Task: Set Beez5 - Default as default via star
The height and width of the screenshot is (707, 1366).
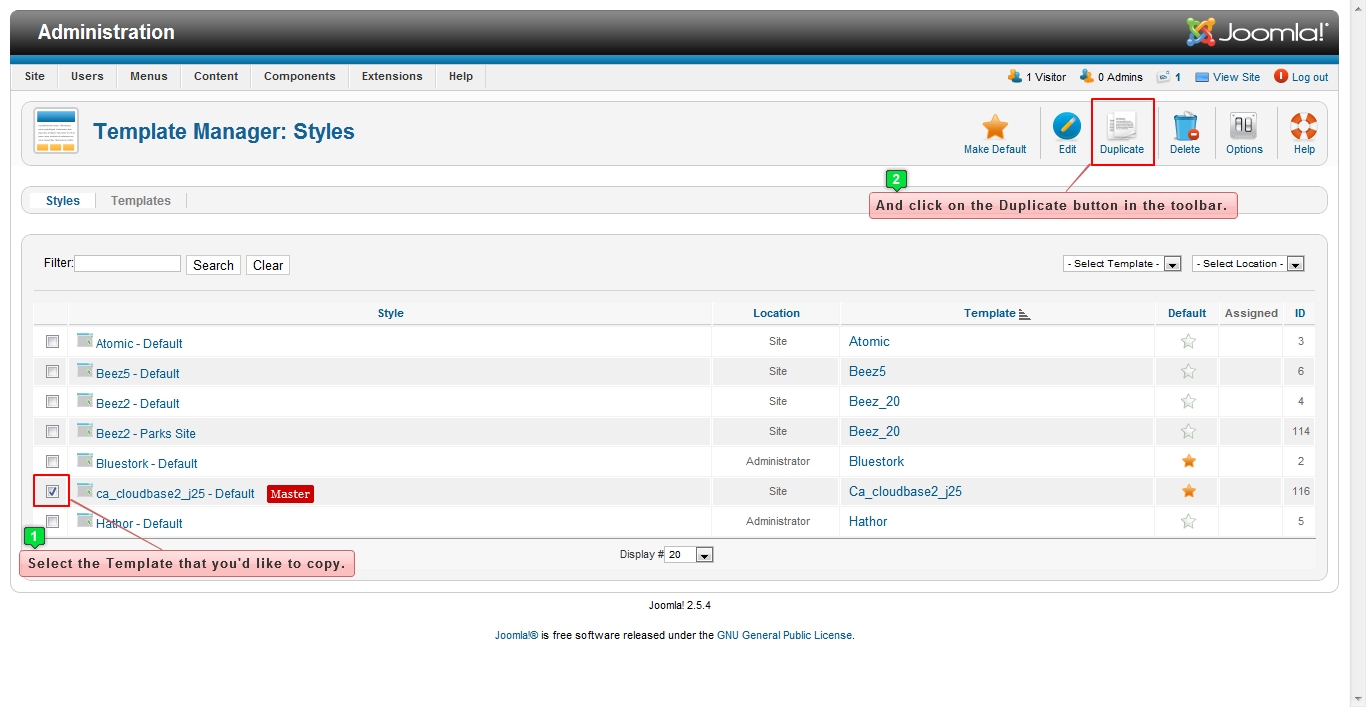Action: tap(1188, 371)
